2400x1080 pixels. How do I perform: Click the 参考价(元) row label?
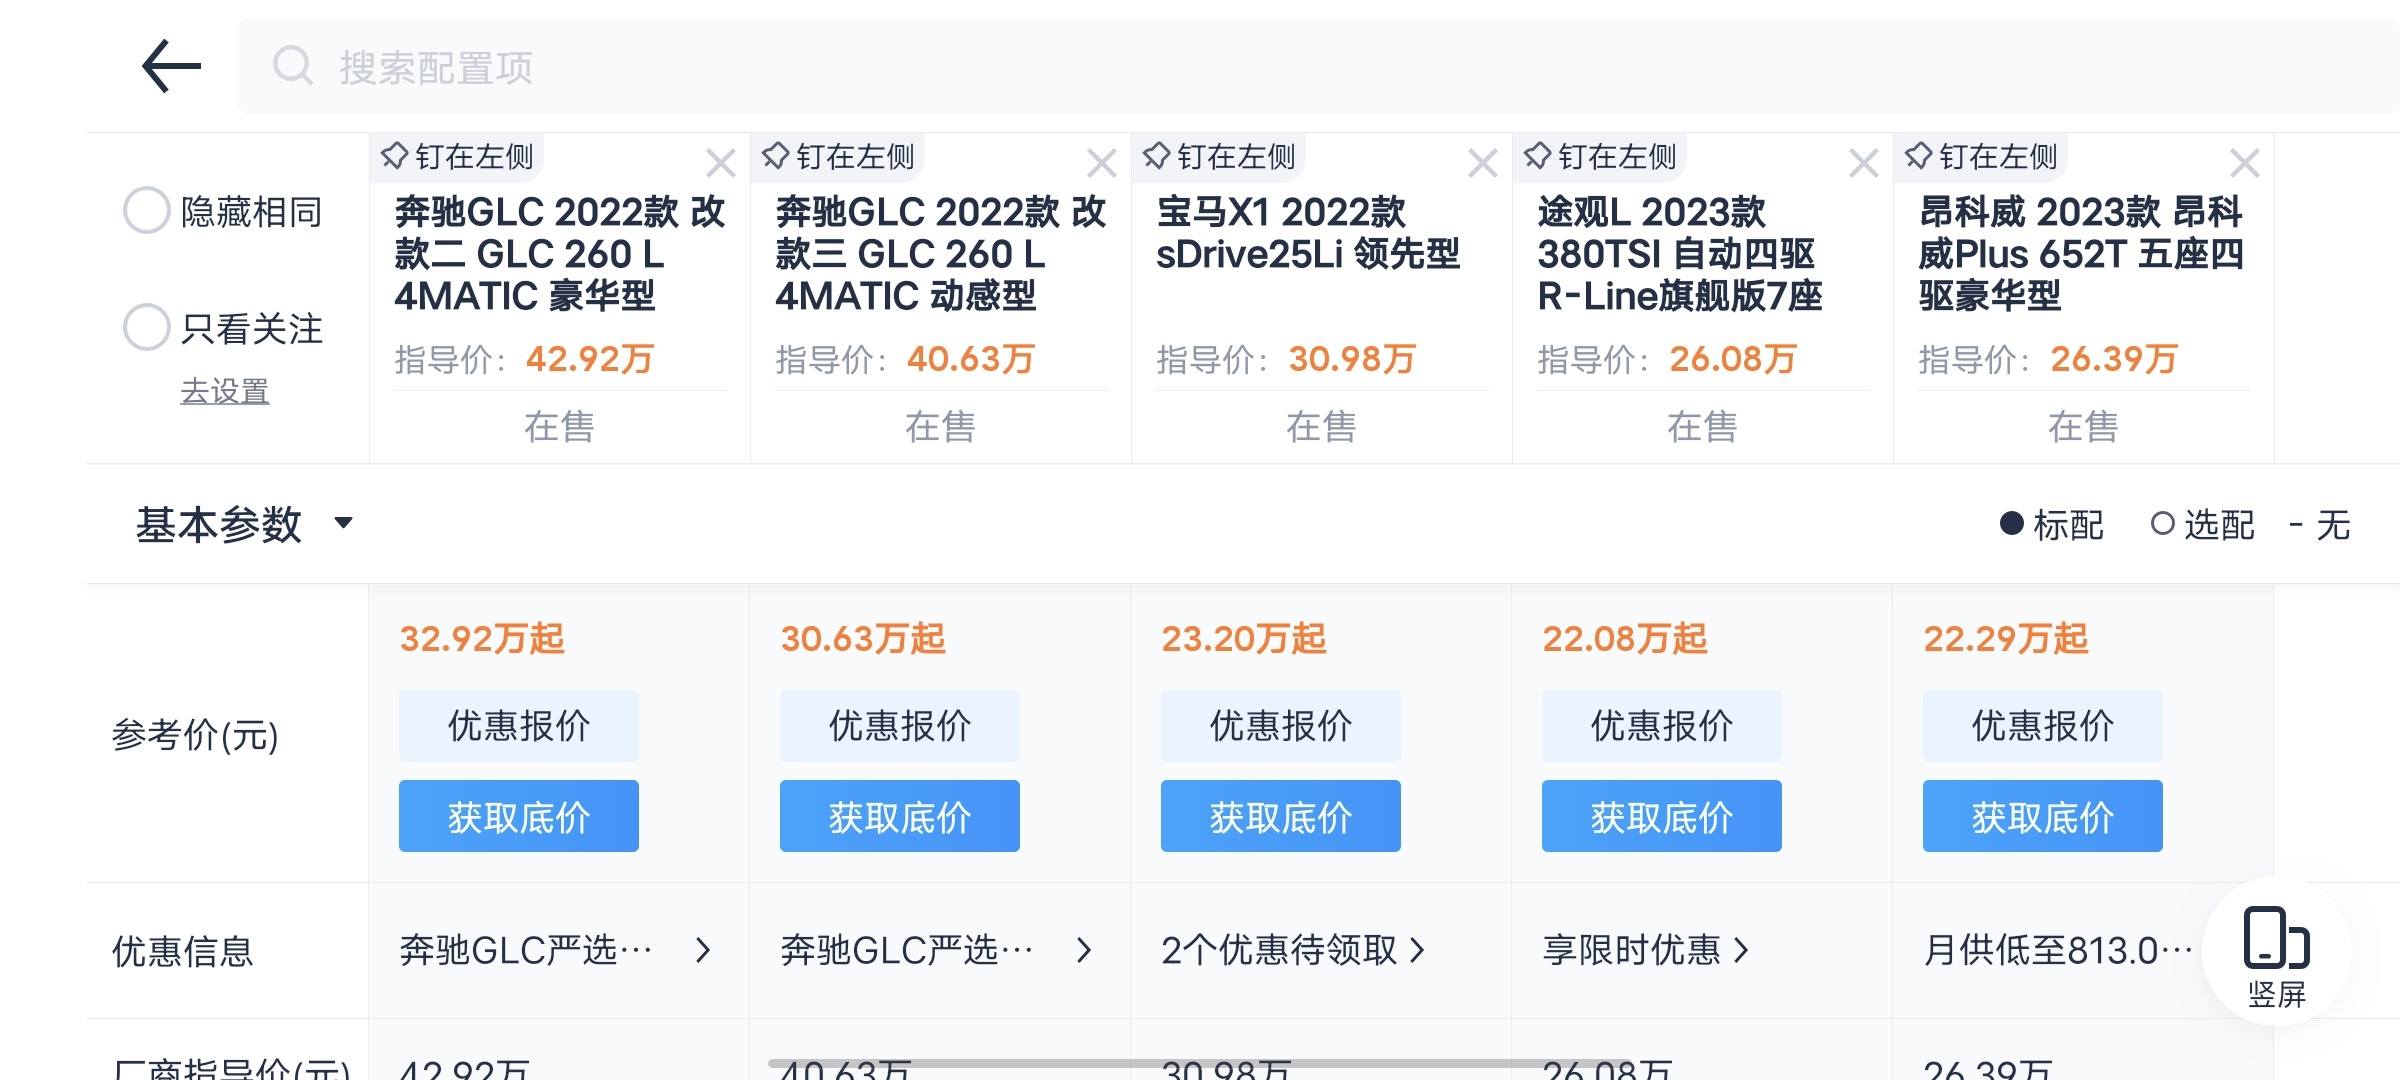(195, 735)
